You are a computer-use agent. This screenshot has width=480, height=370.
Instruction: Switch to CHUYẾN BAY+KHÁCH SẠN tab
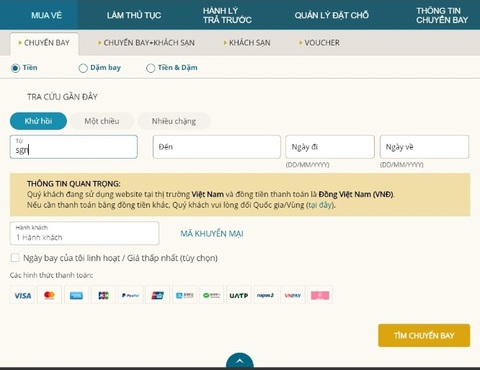[x=146, y=43]
